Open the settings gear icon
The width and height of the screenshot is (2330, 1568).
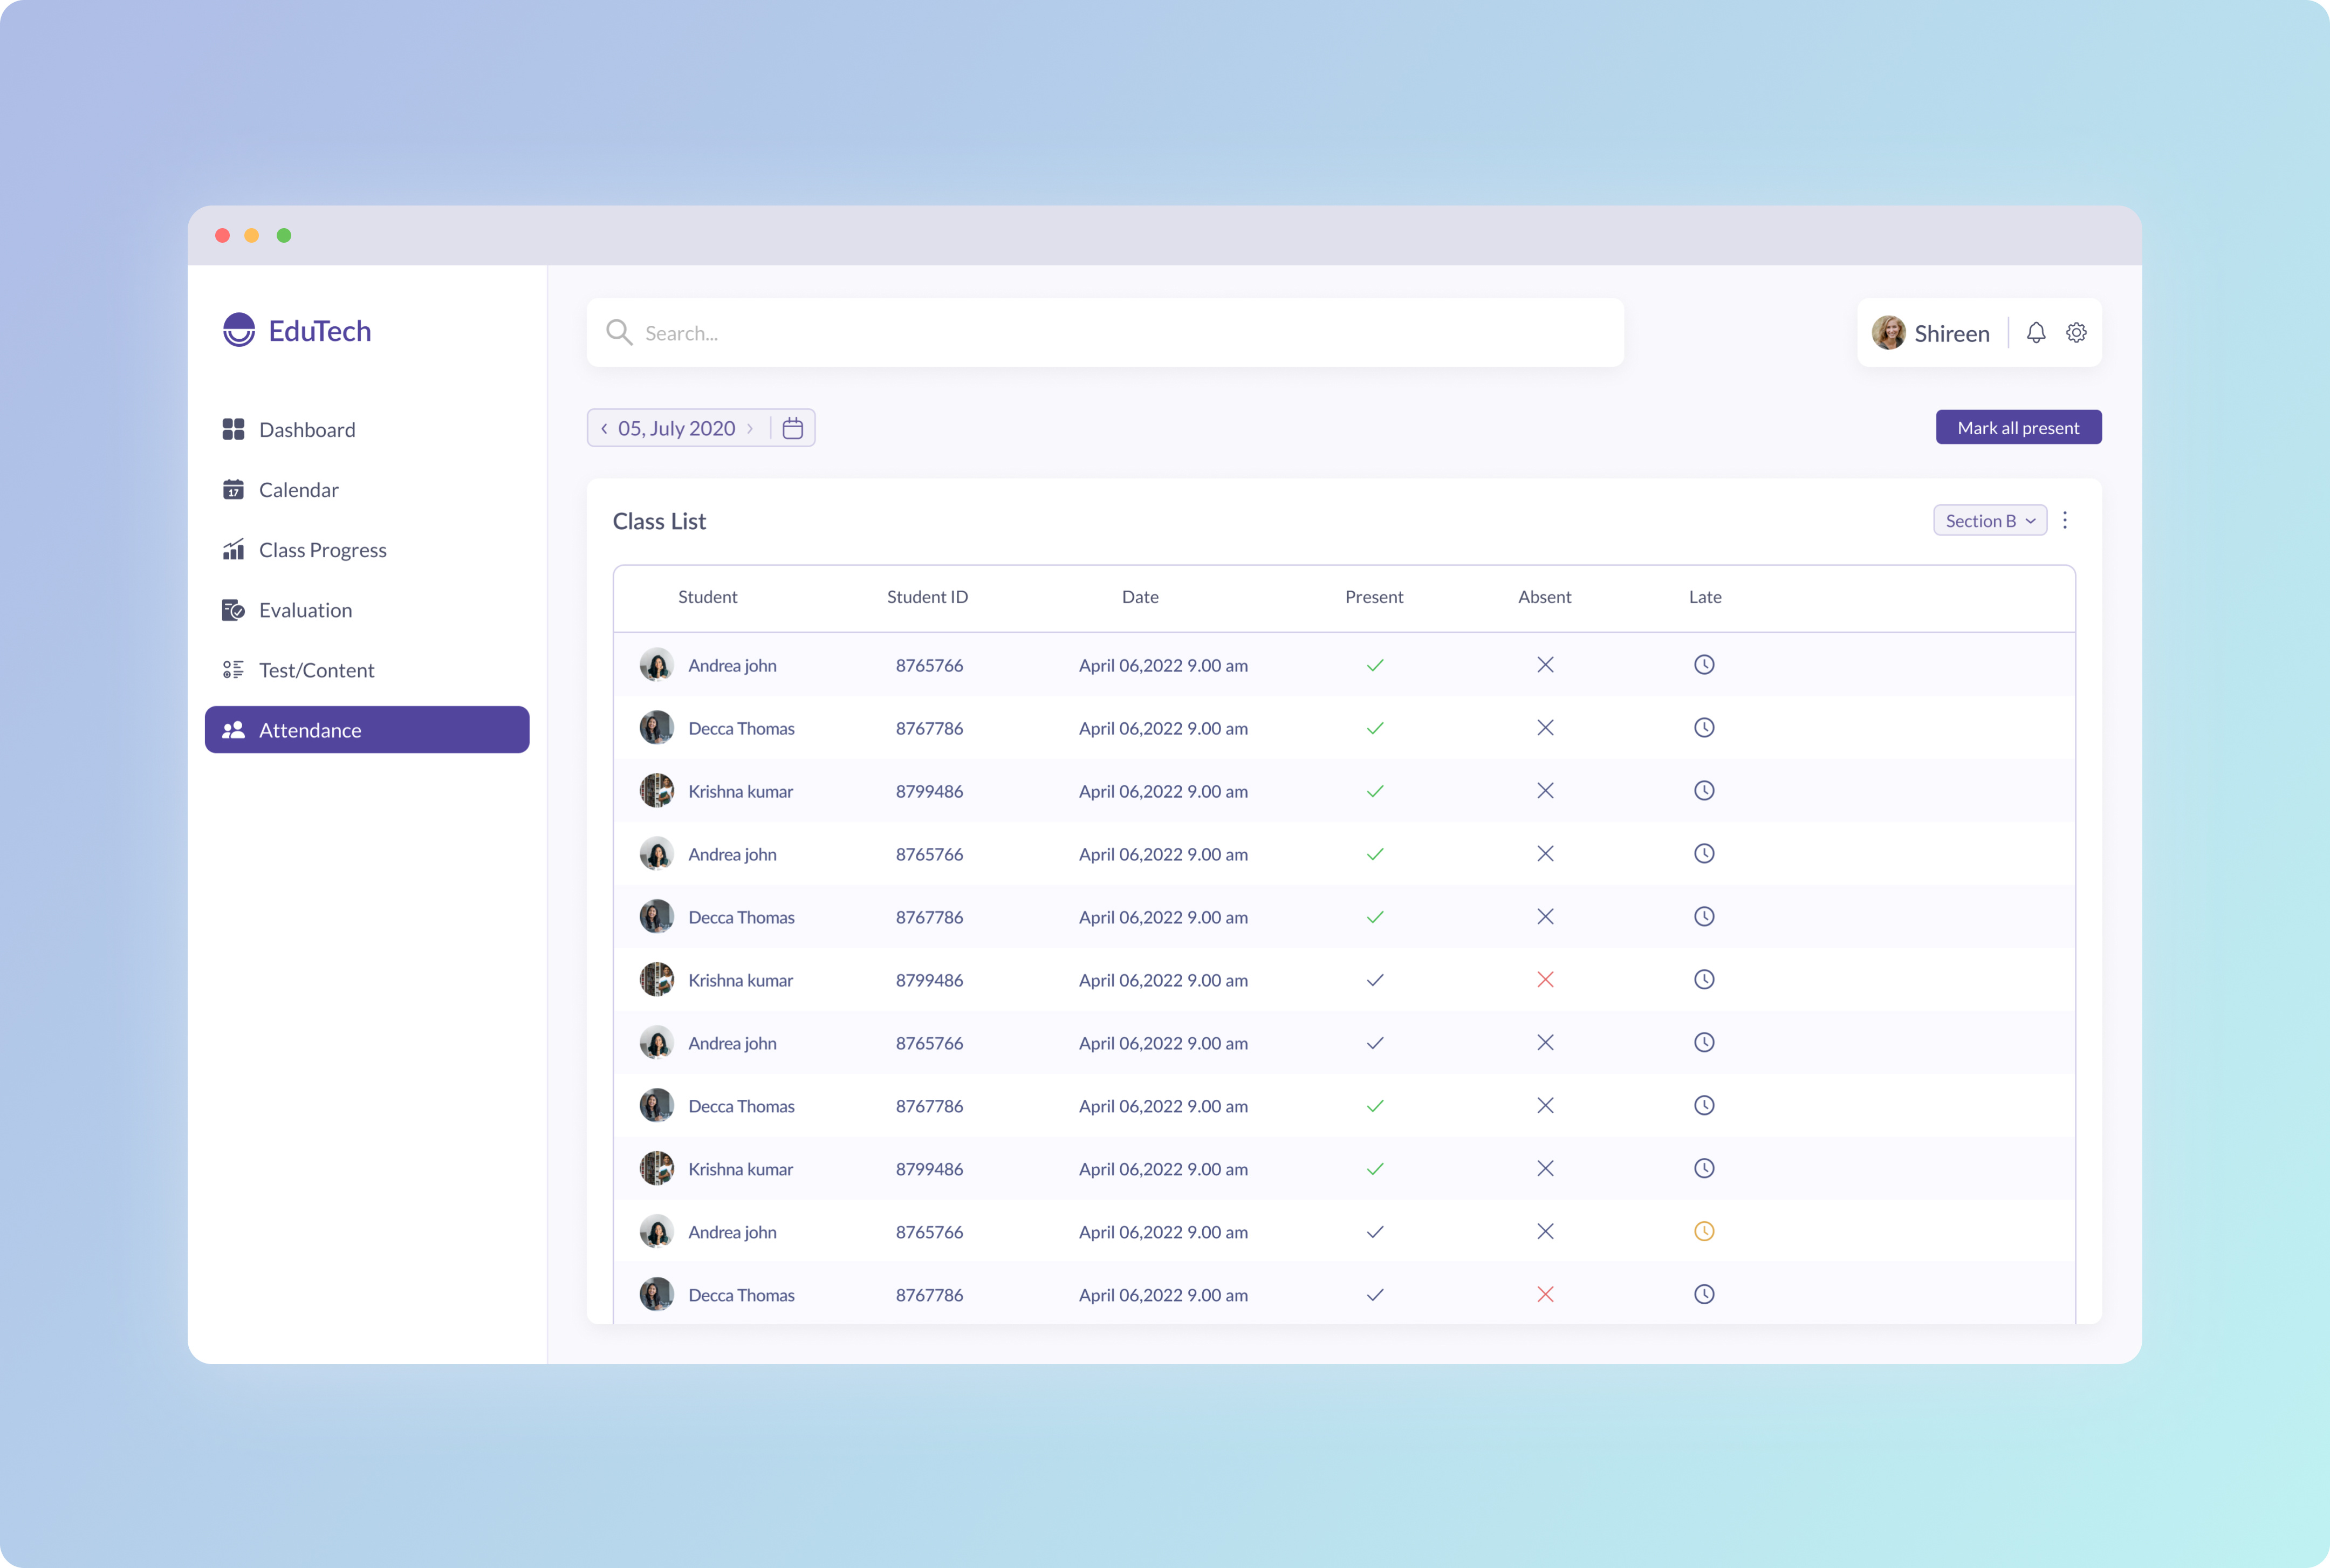tap(2077, 332)
